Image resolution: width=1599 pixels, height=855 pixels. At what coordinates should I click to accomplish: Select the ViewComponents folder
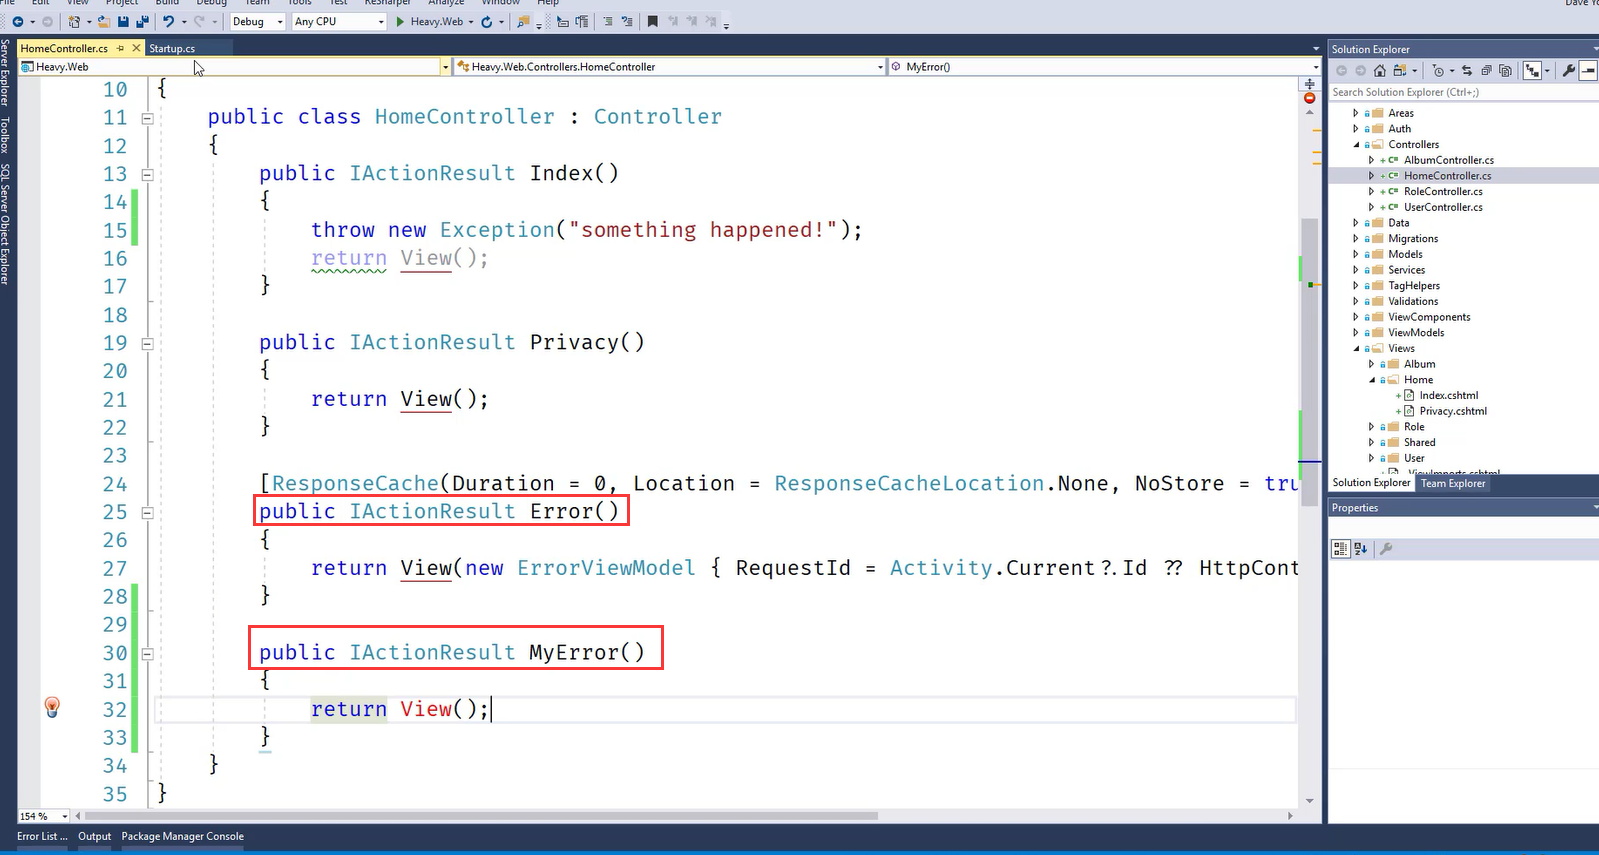(x=1429, y=317)
